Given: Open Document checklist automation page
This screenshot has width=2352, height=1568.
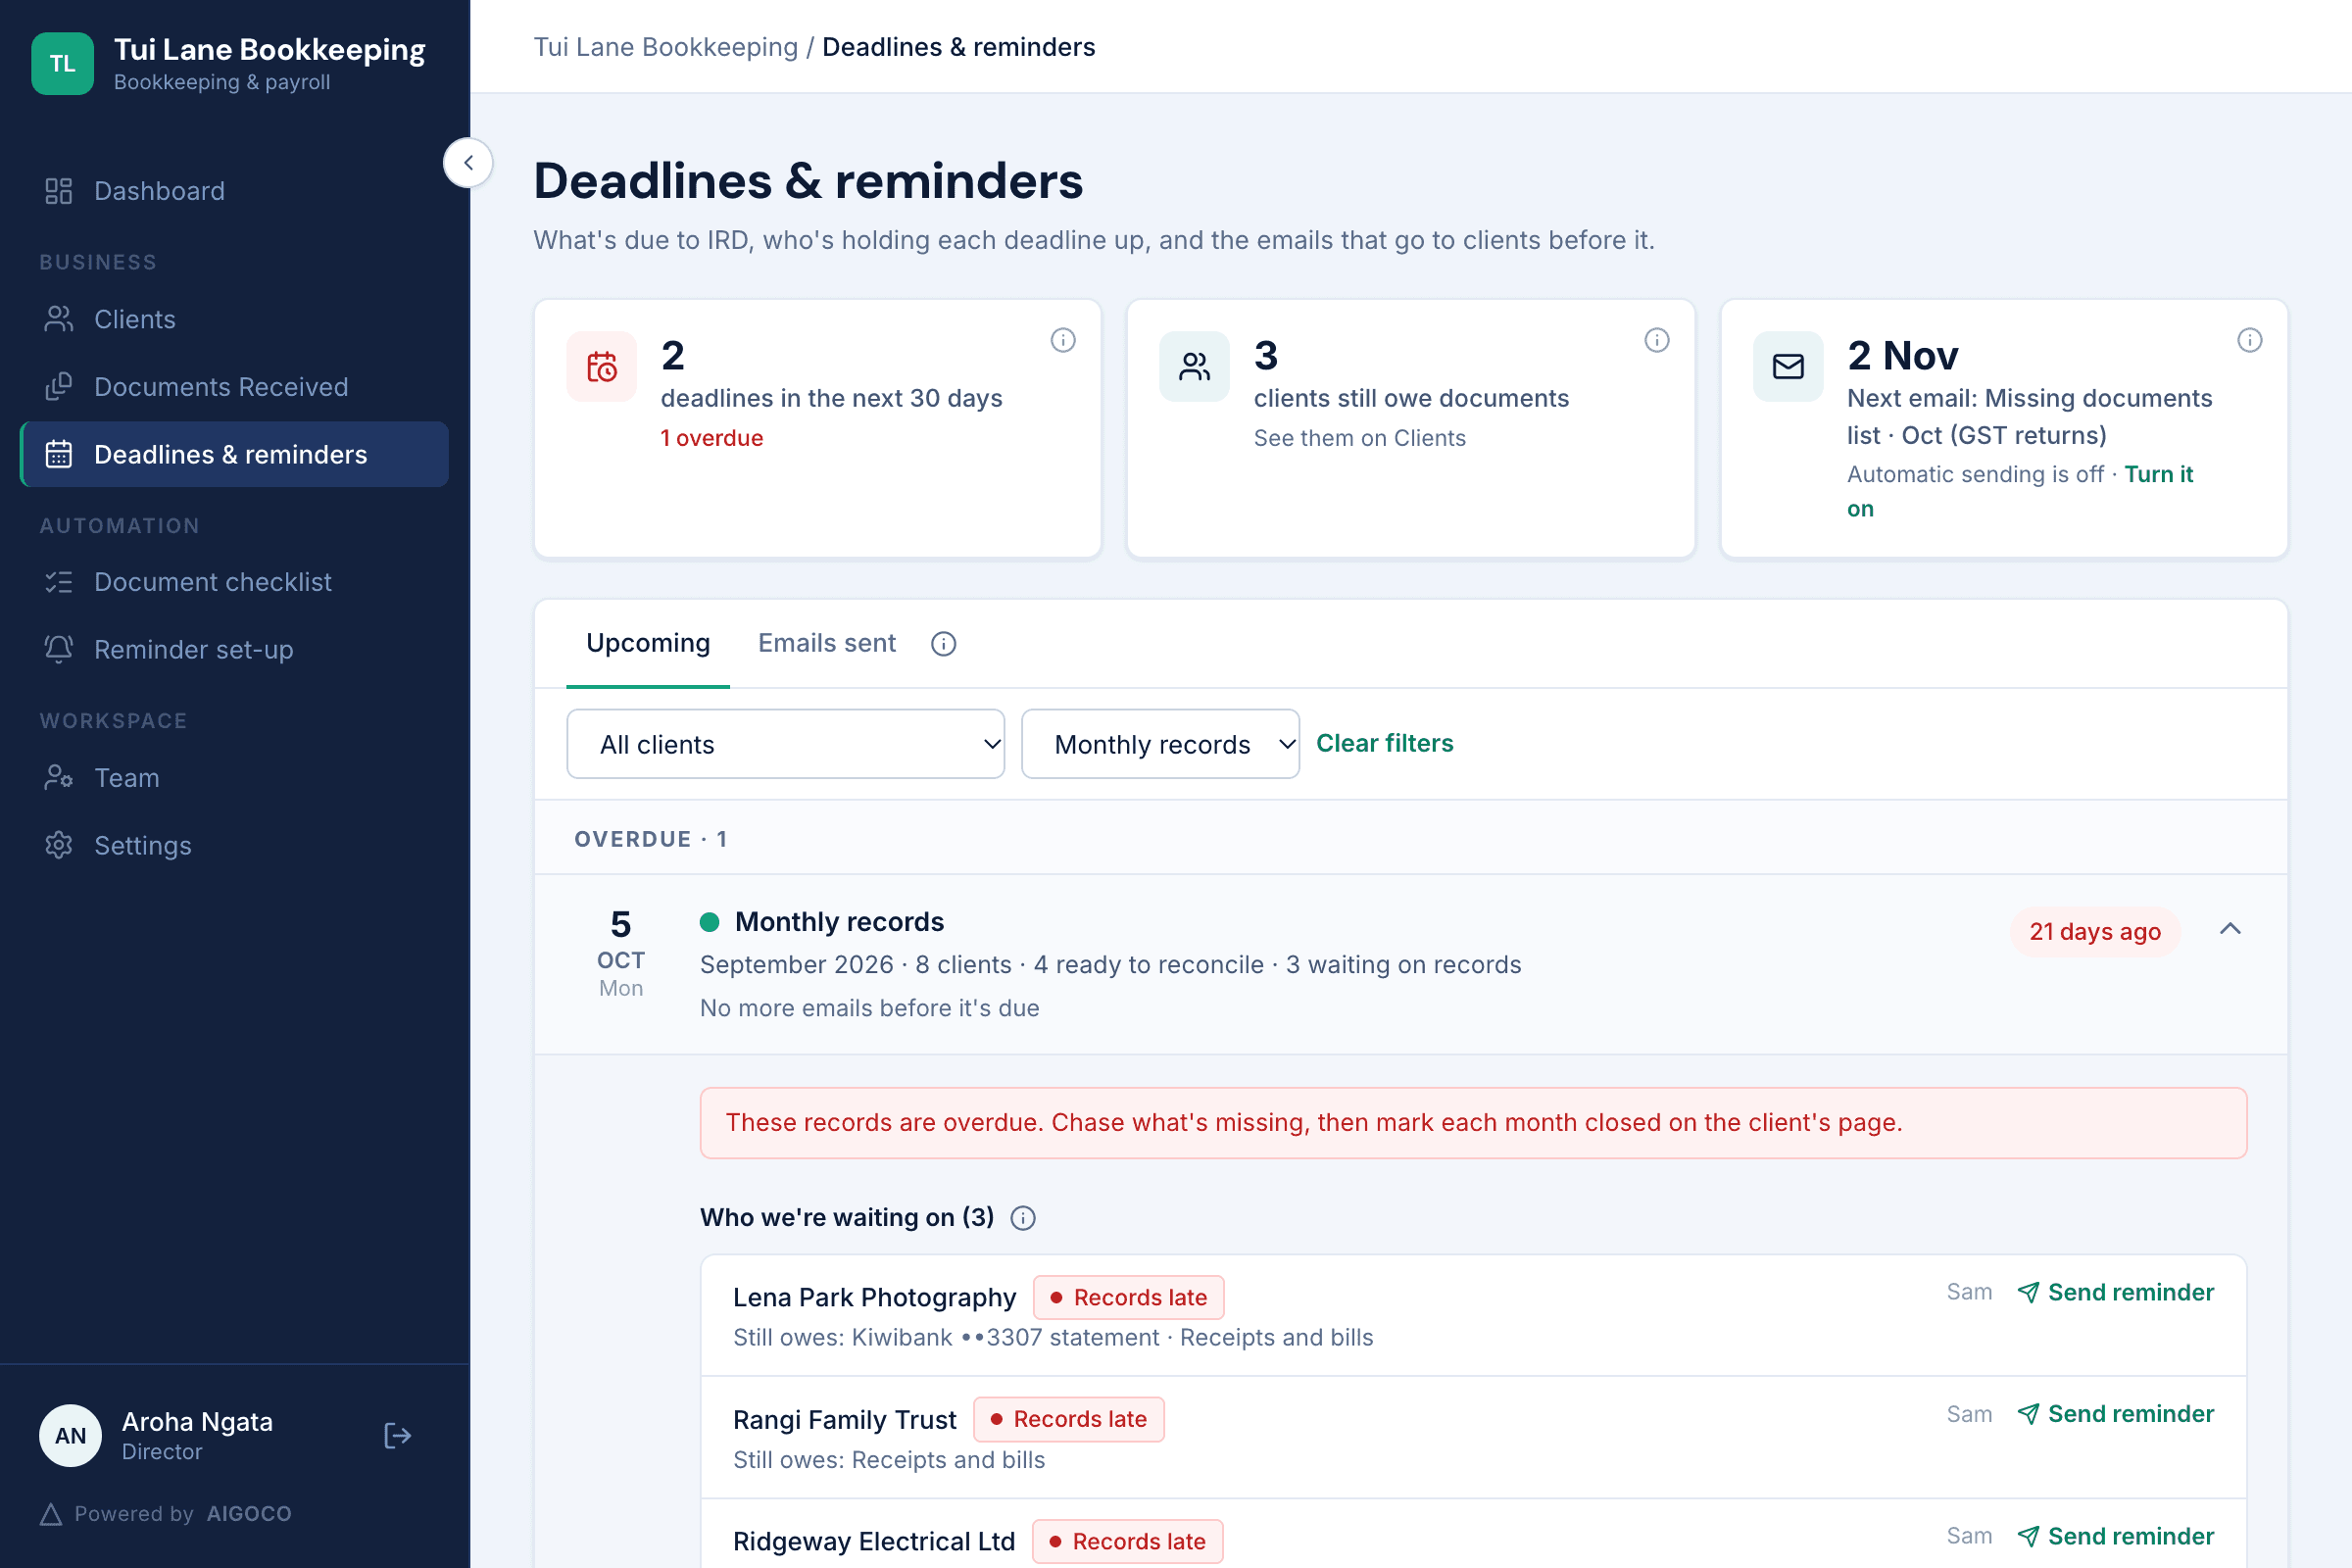Looking at the screenshot, I should [x=234, y=582].
